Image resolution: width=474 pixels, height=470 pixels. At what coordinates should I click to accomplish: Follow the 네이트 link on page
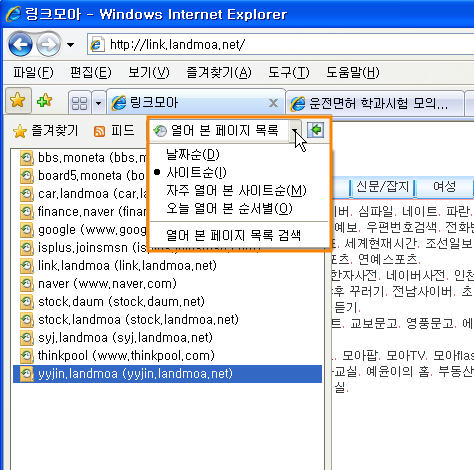(x=419, y=211)
